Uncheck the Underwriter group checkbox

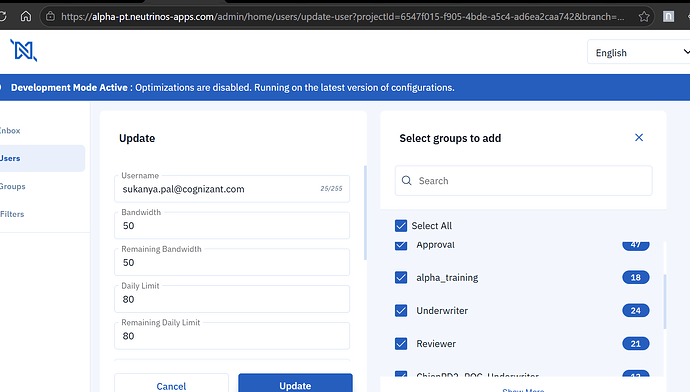click(x=401, y=311)
